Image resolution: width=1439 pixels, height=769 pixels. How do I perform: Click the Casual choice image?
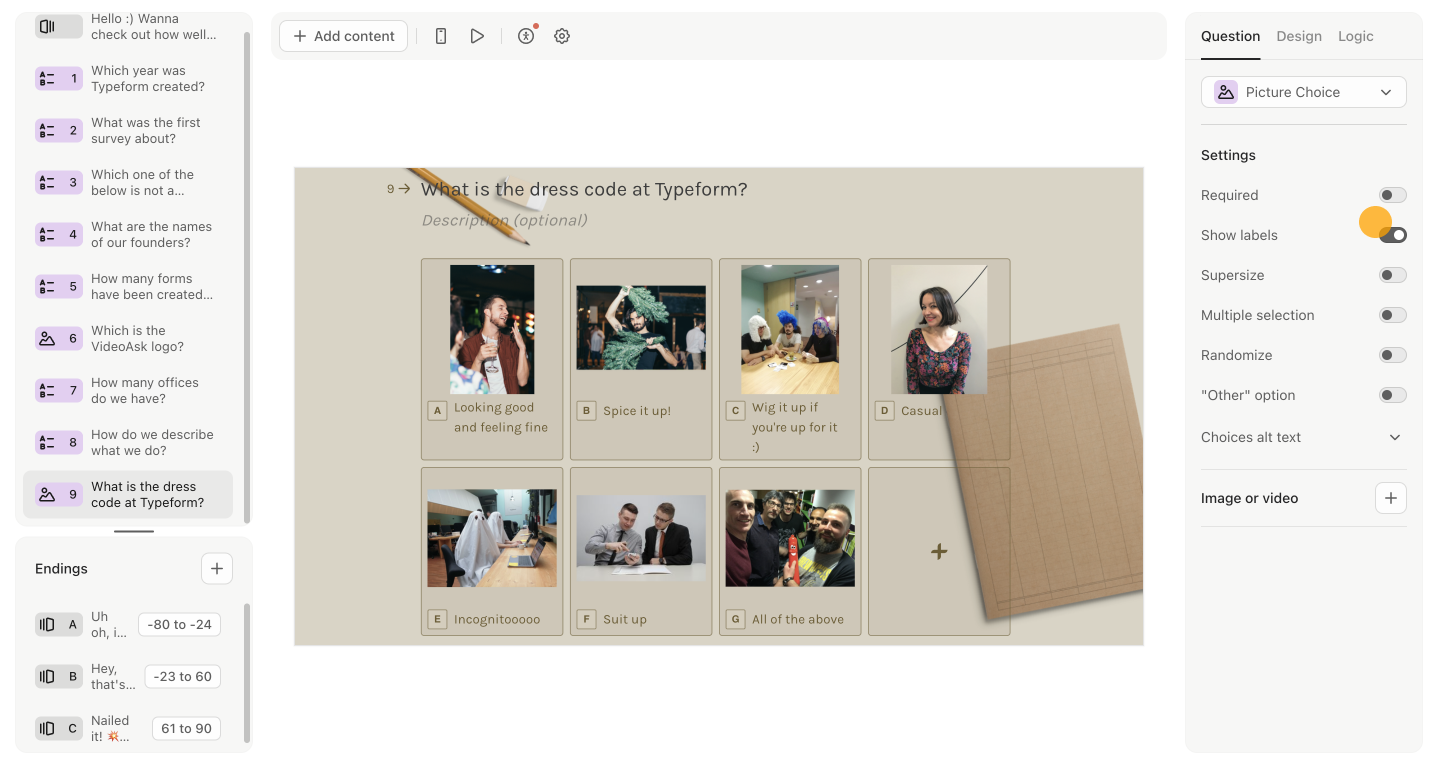[x=939, y=329]
